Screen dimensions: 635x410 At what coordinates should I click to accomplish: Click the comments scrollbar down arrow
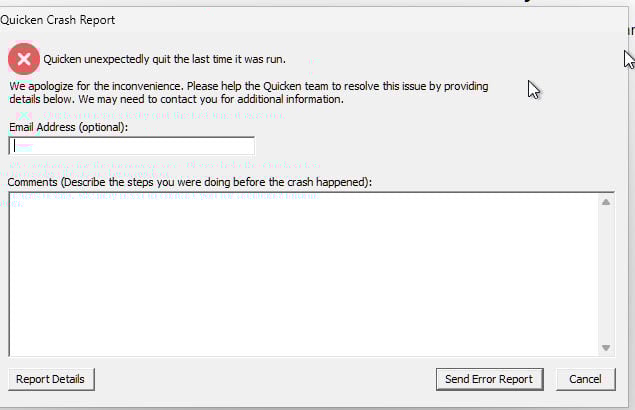pos(607,347)
